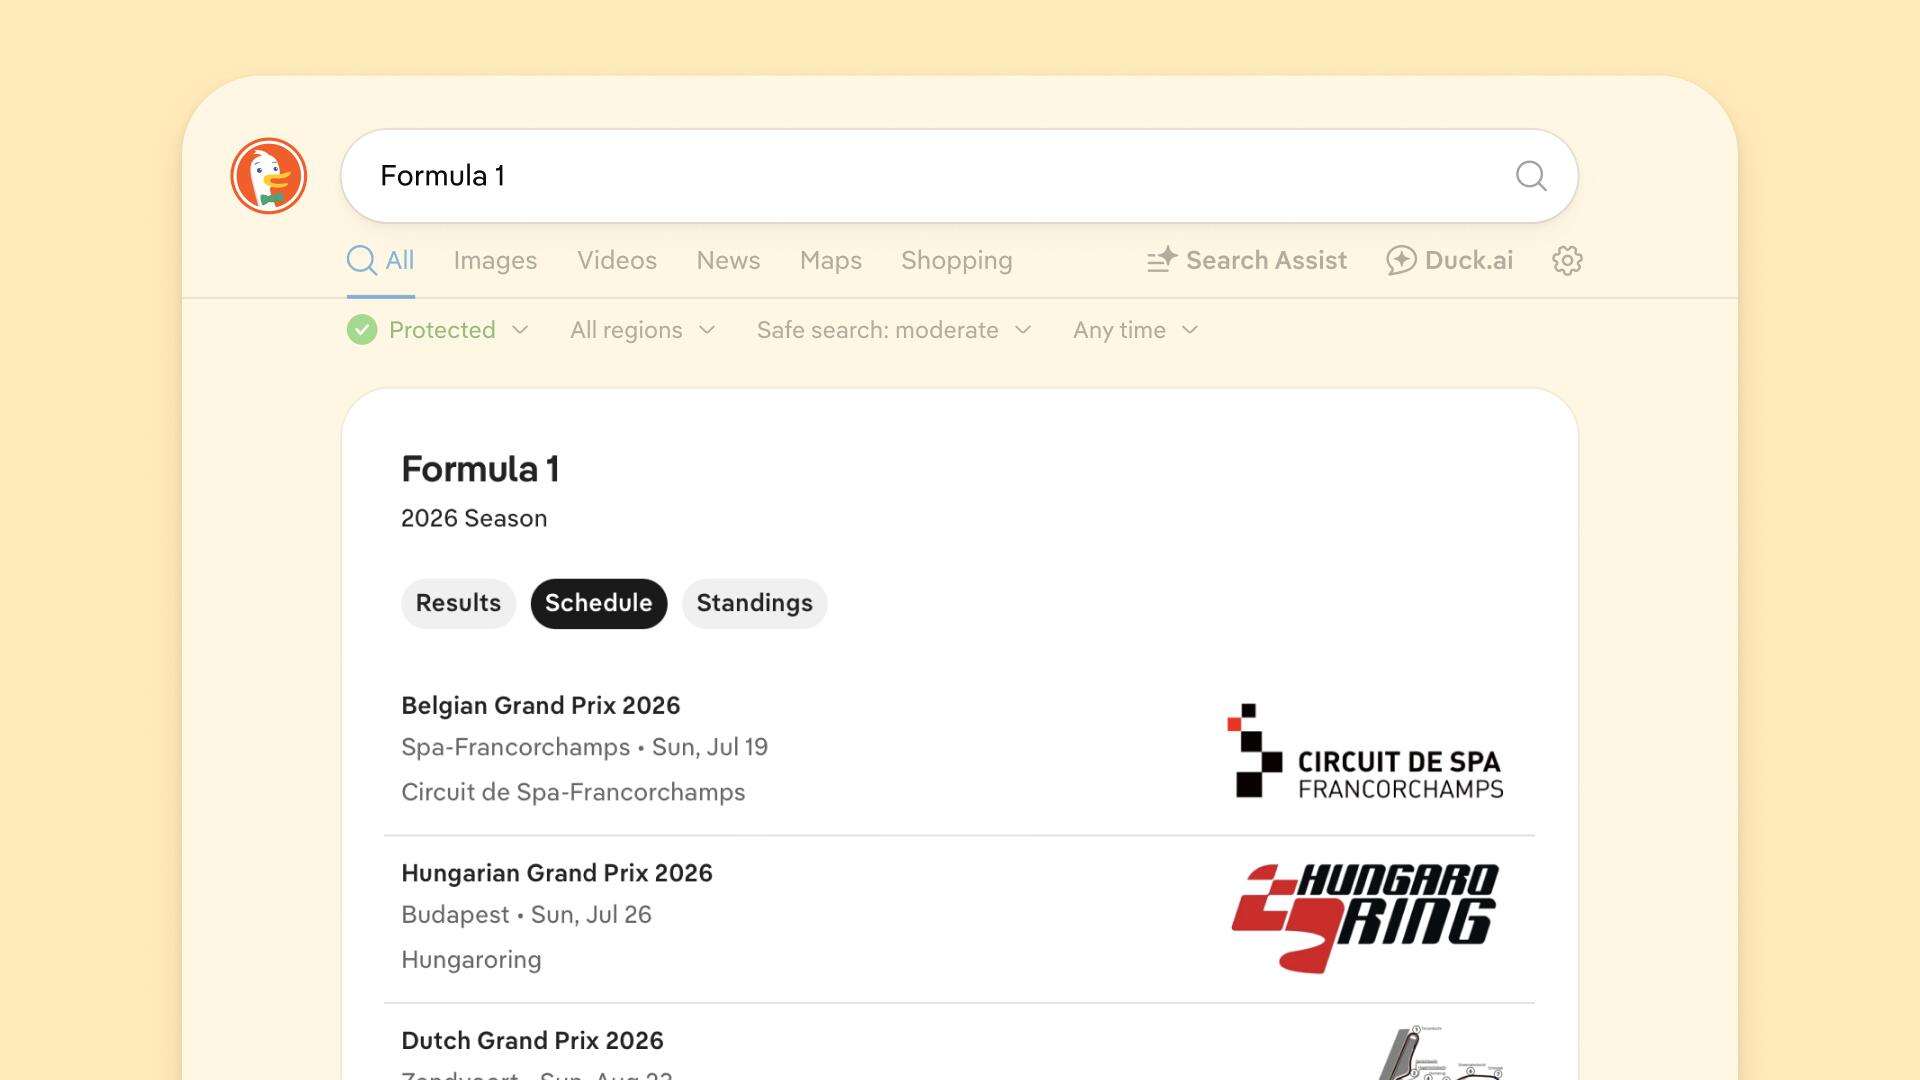Viewport: 1920px width, 1080px height.
Task: Click the Zandvoort track map thumbnail
Action: pos(1440,1052)
